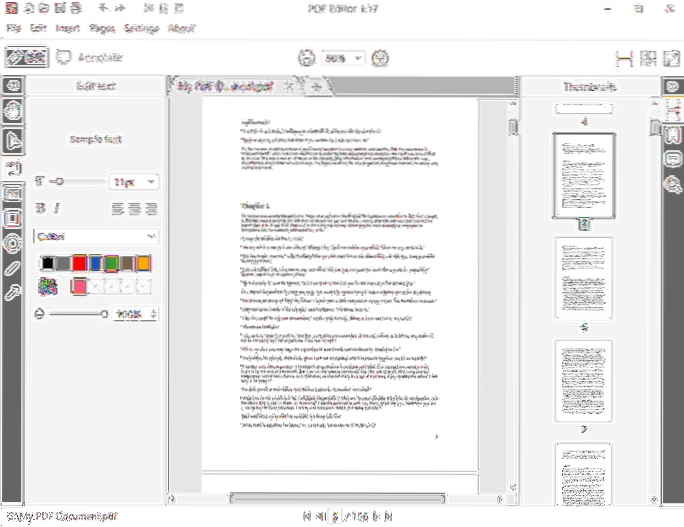Toggle italic text formatting
684x527 pixels.
pos(57,208)
